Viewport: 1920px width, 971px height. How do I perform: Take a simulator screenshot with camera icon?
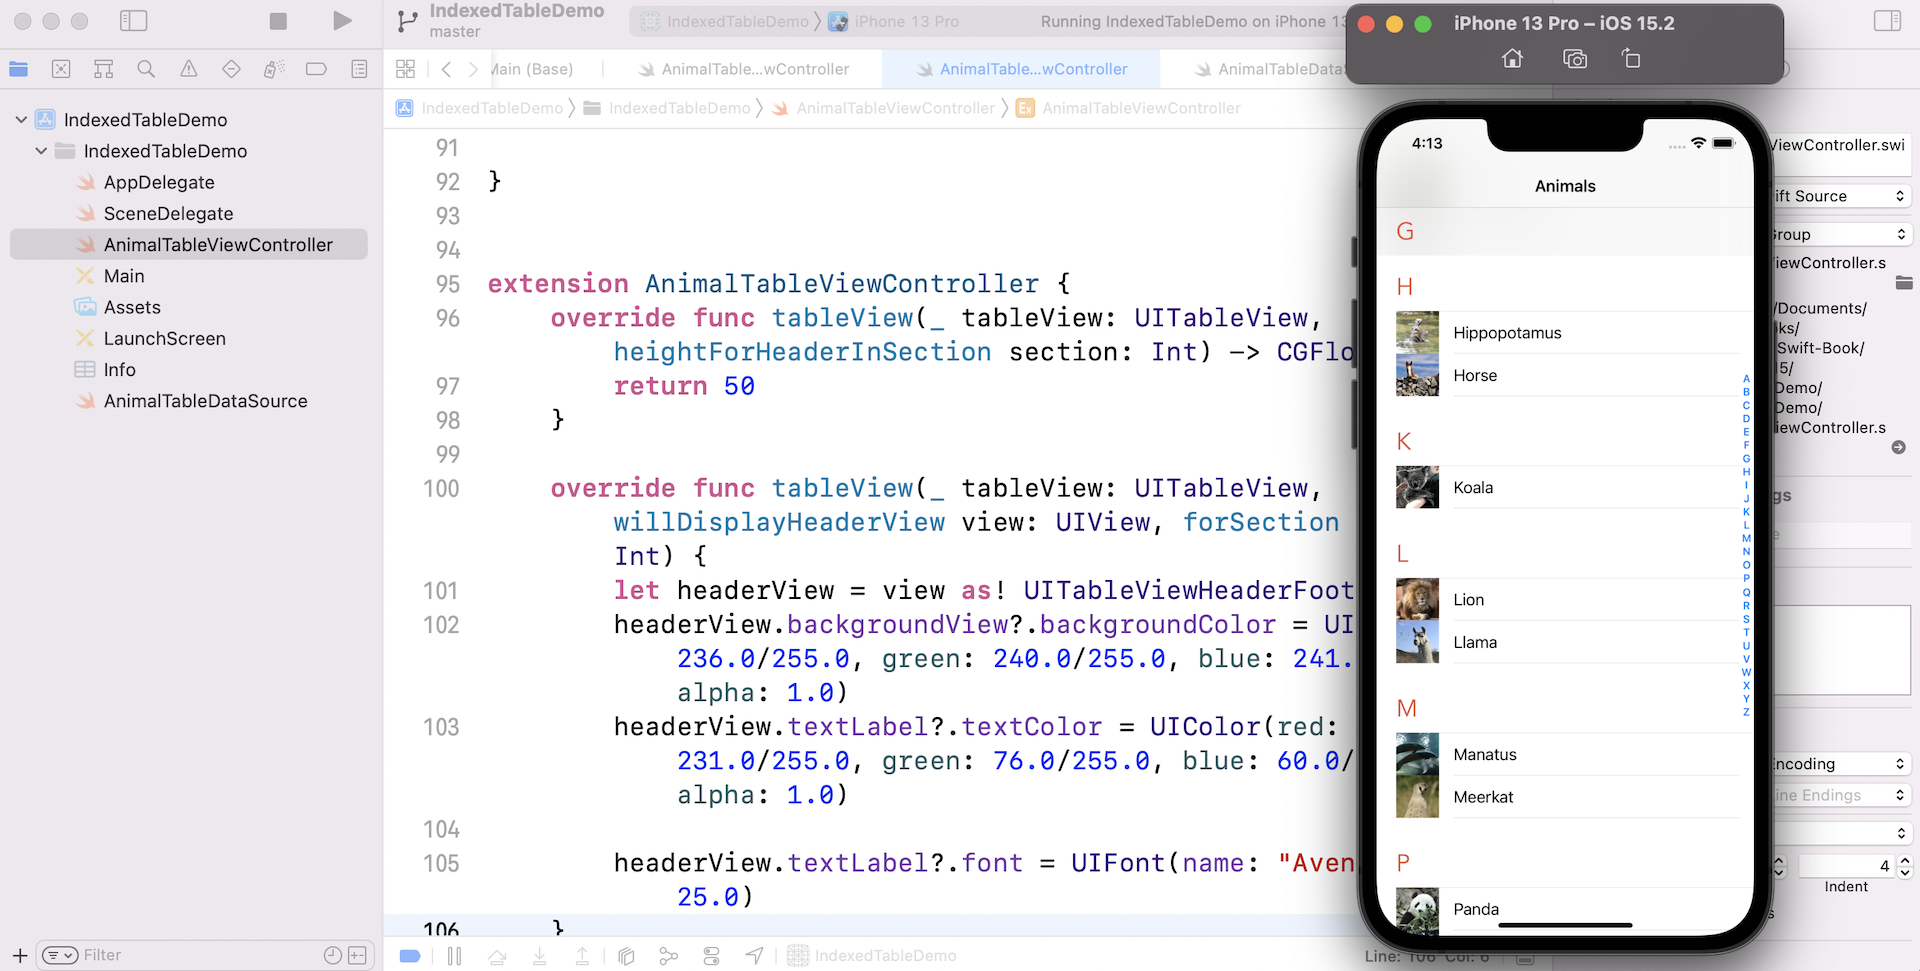(1574, 59)
